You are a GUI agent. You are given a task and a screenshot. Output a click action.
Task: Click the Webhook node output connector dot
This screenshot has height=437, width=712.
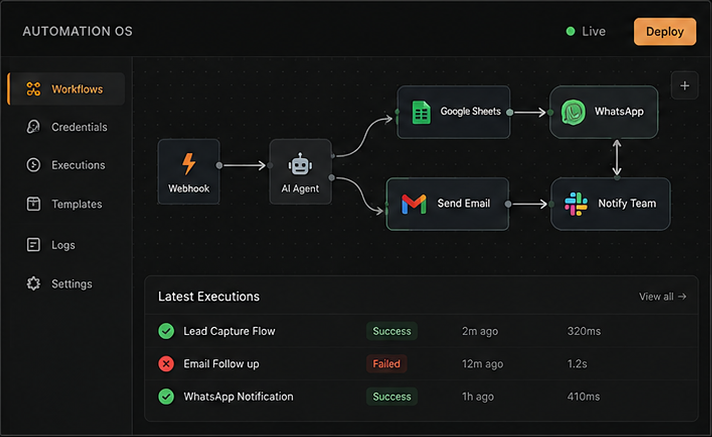(x=219, y=165)
